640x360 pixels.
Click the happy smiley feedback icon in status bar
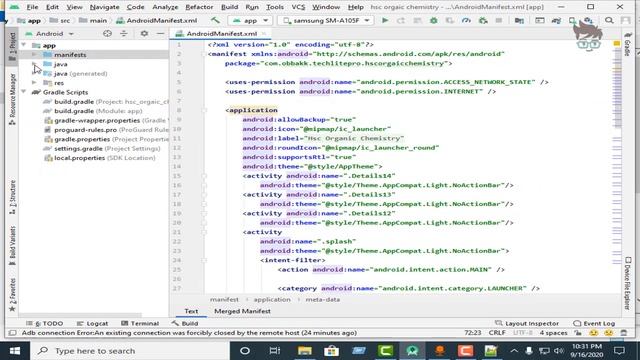pyautogui.click(x=593, y=333)
